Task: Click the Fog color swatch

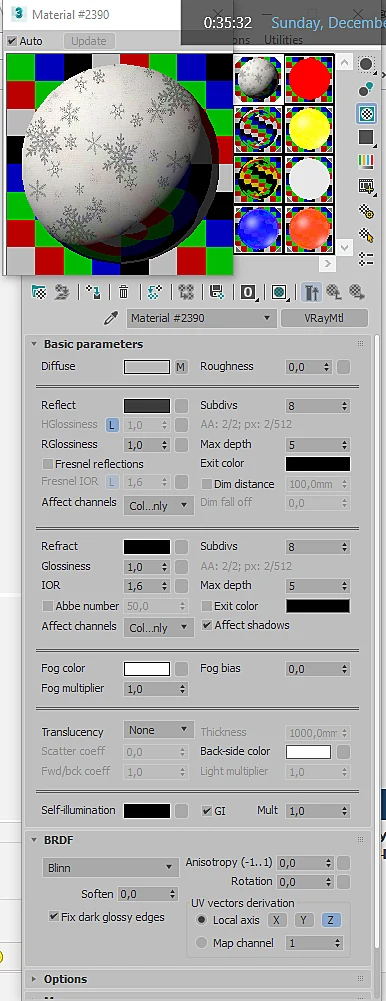Action: 147,669
